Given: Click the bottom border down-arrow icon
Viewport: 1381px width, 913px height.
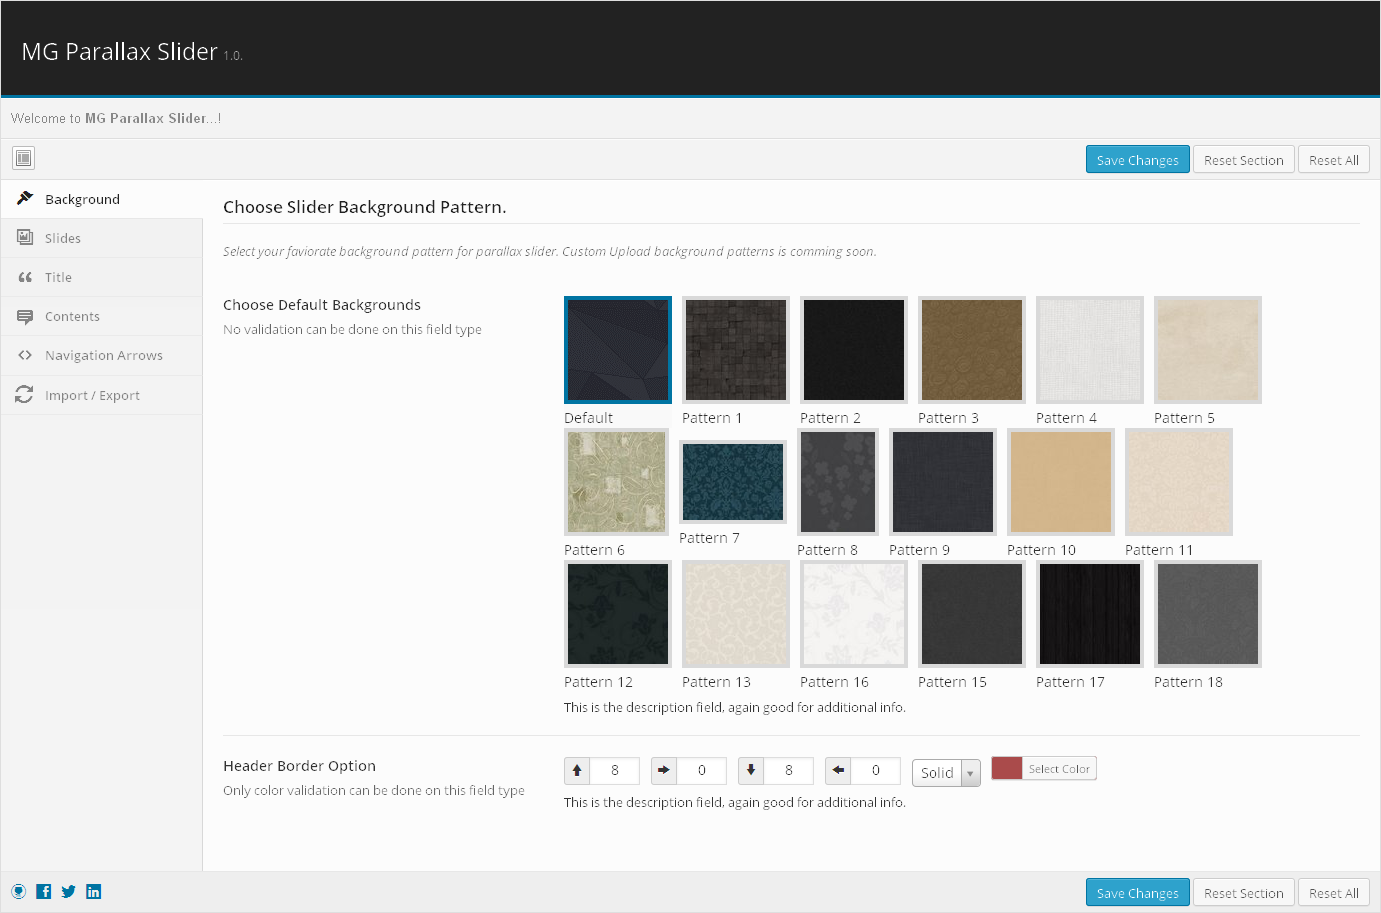Looking at the screenshot, I should 751,770.
